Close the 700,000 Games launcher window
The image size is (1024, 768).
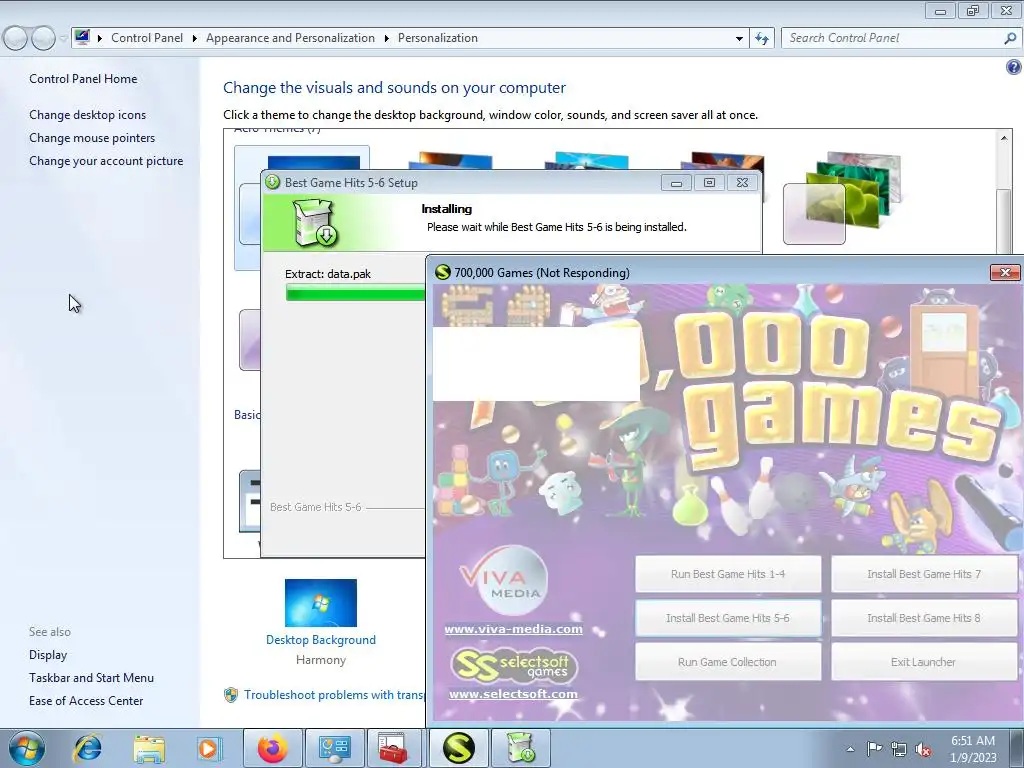point(1005,272)
